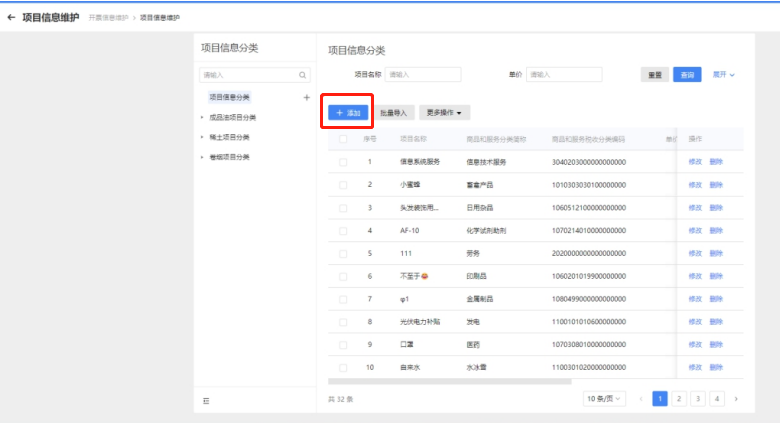Viewport: 780px width, 423px height.
Task: Click 开票信息维护 in the breadcrumb
Action: (x=108, y=18)
